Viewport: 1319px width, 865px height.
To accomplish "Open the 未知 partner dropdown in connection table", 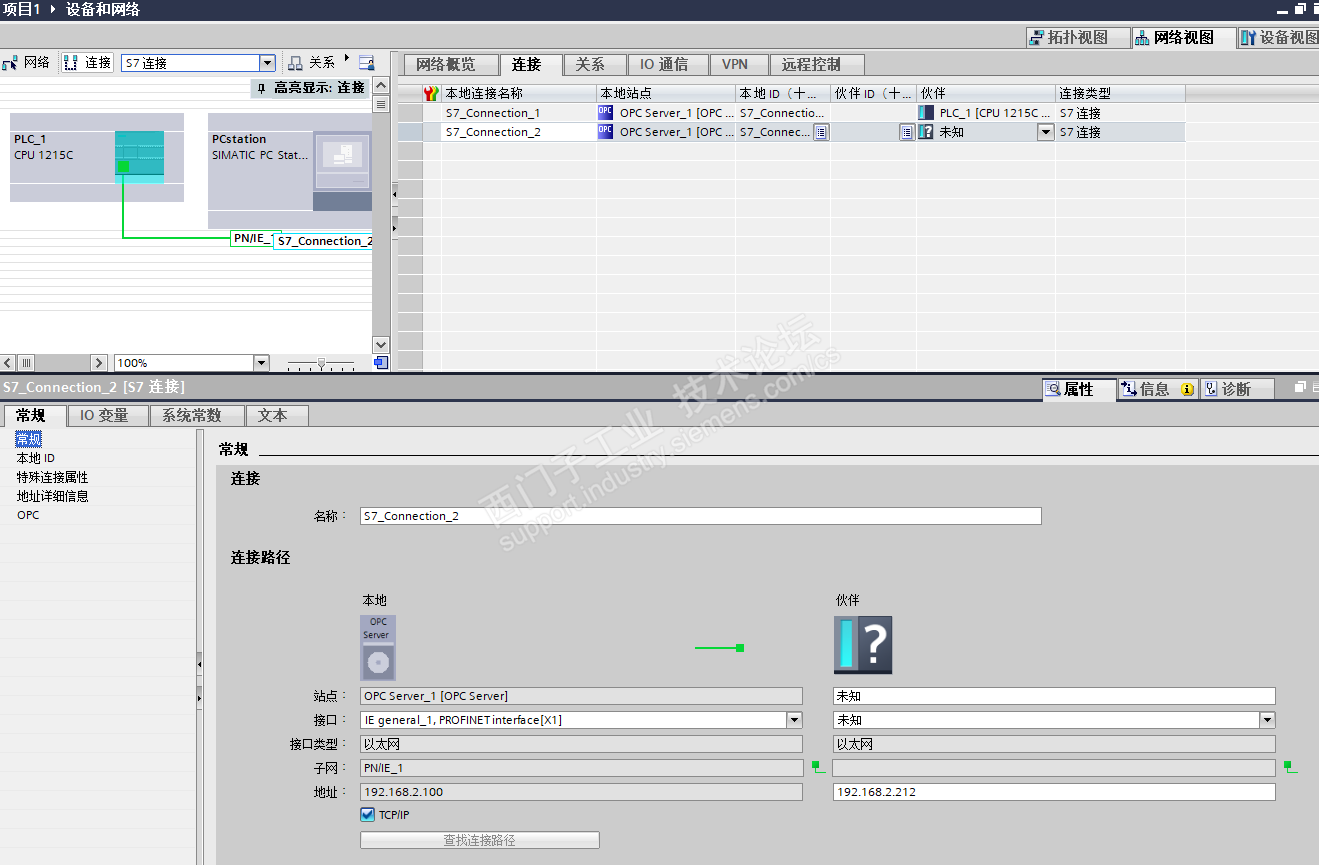I will click(1045, 132).
